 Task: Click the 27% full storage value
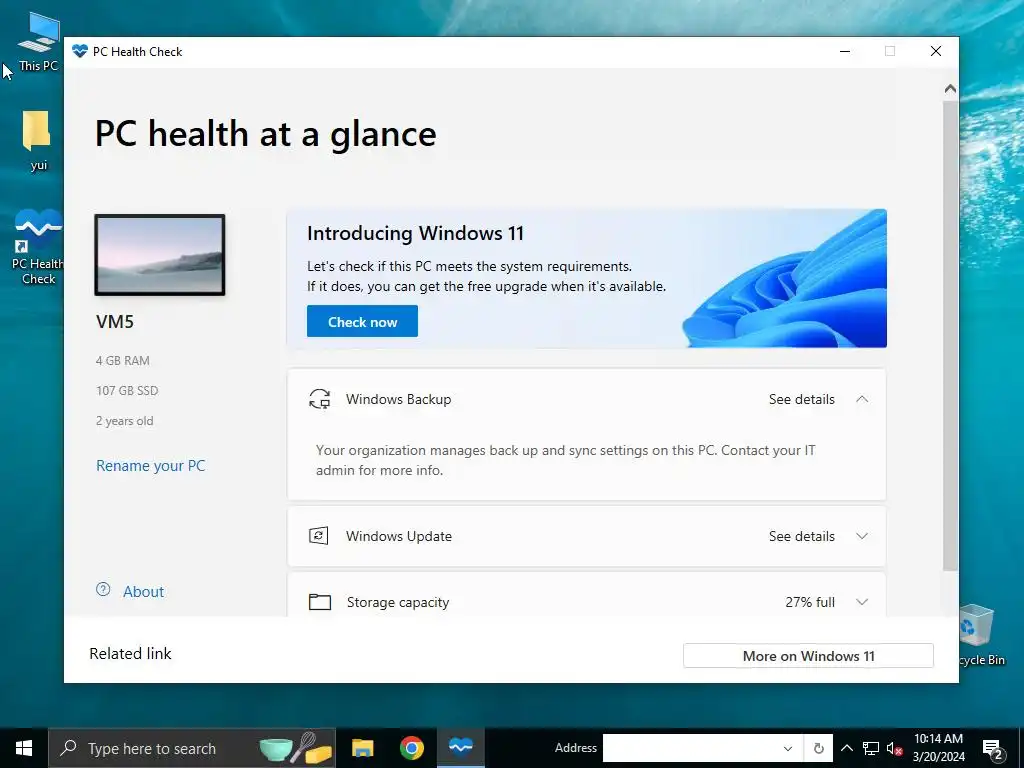[x=810, y=602]
